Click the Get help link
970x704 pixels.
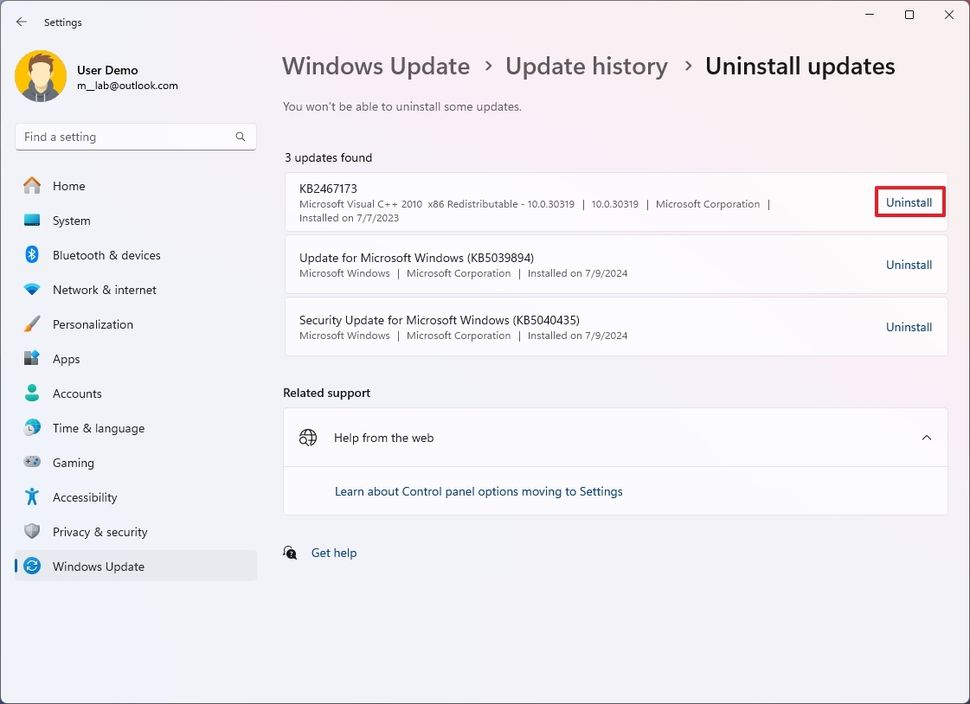point(333,552)
